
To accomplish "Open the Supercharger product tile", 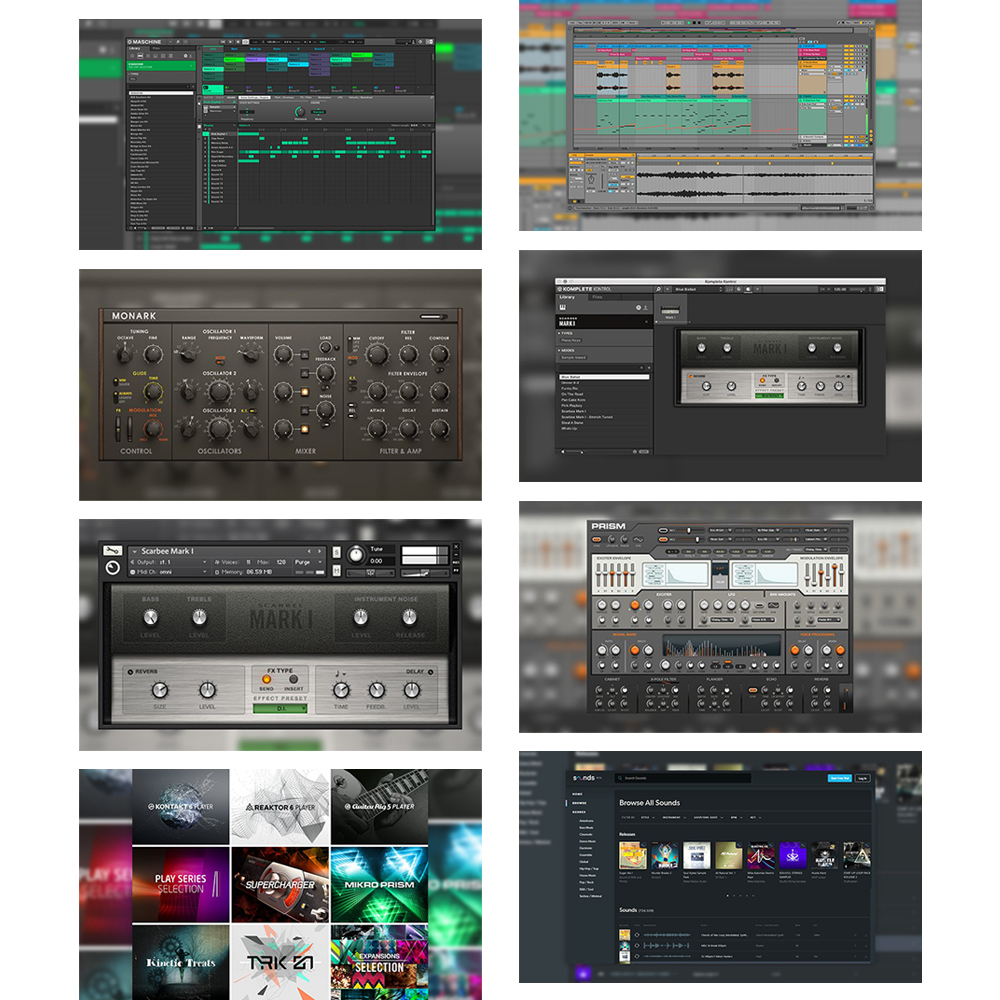I will 281,885.
